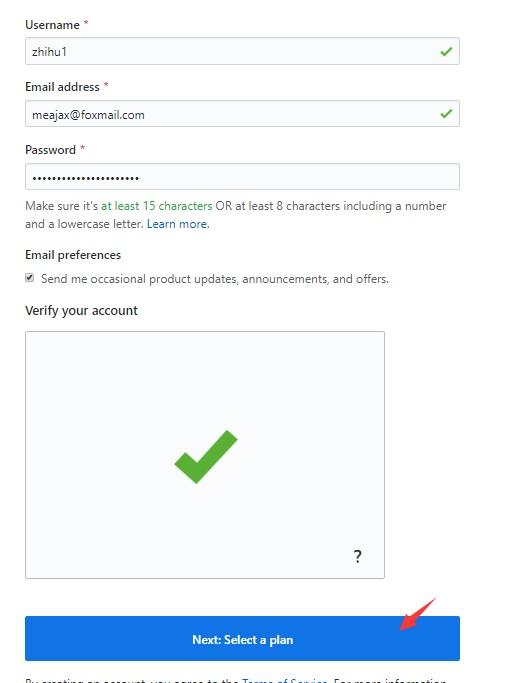Viewport: 529px width, 683px height.
Task: Click the 'at least 15 characters' green hint text
Action: [156, 206]
